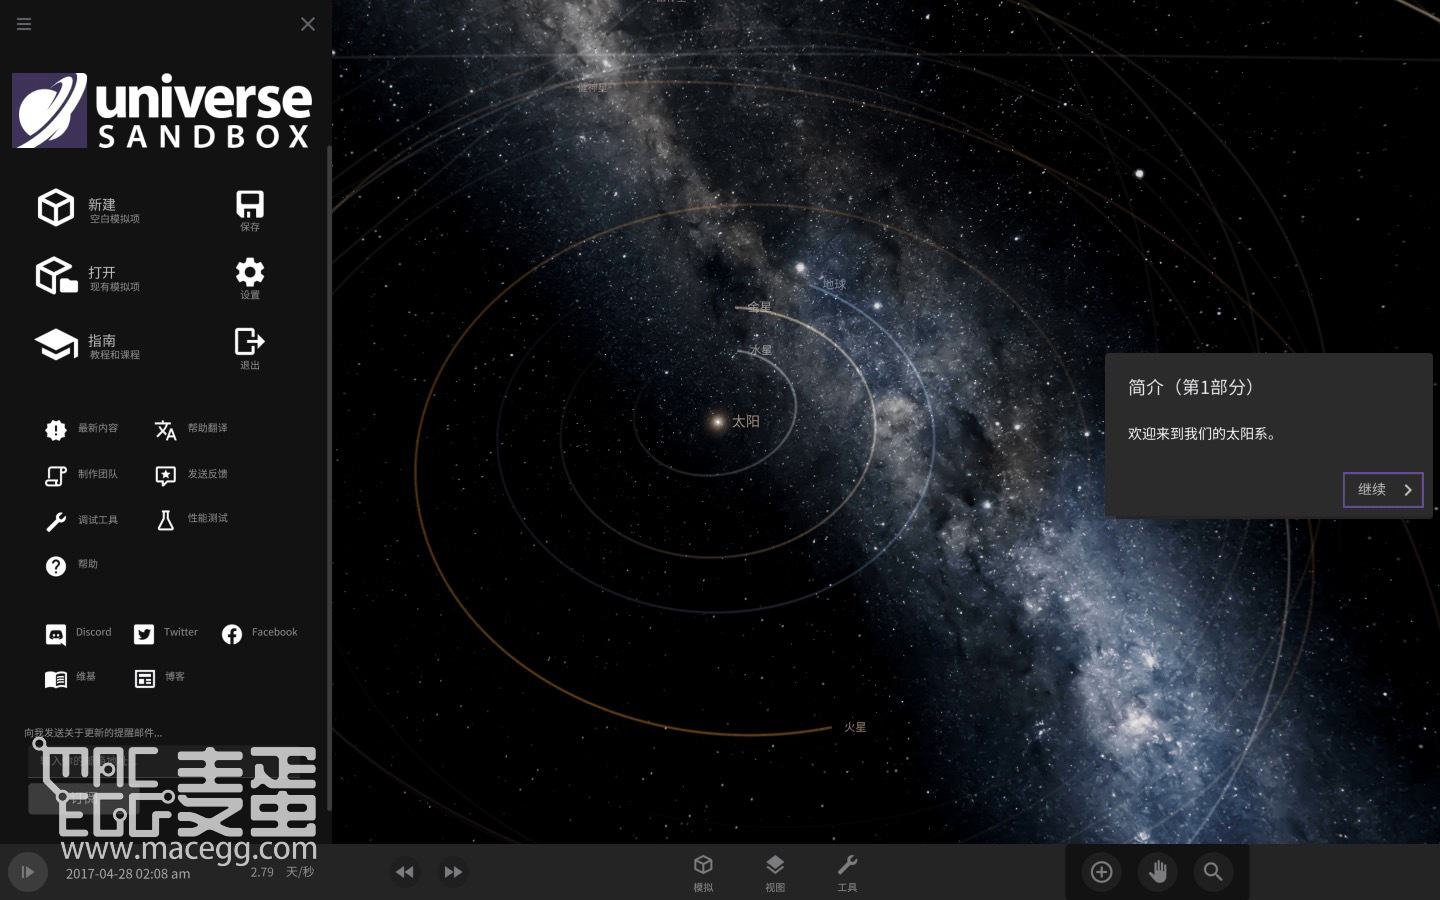The width and height of the screenshot is (1440, 900).
Task: Open the hamburger menu icon
Action: click(24, 24)
